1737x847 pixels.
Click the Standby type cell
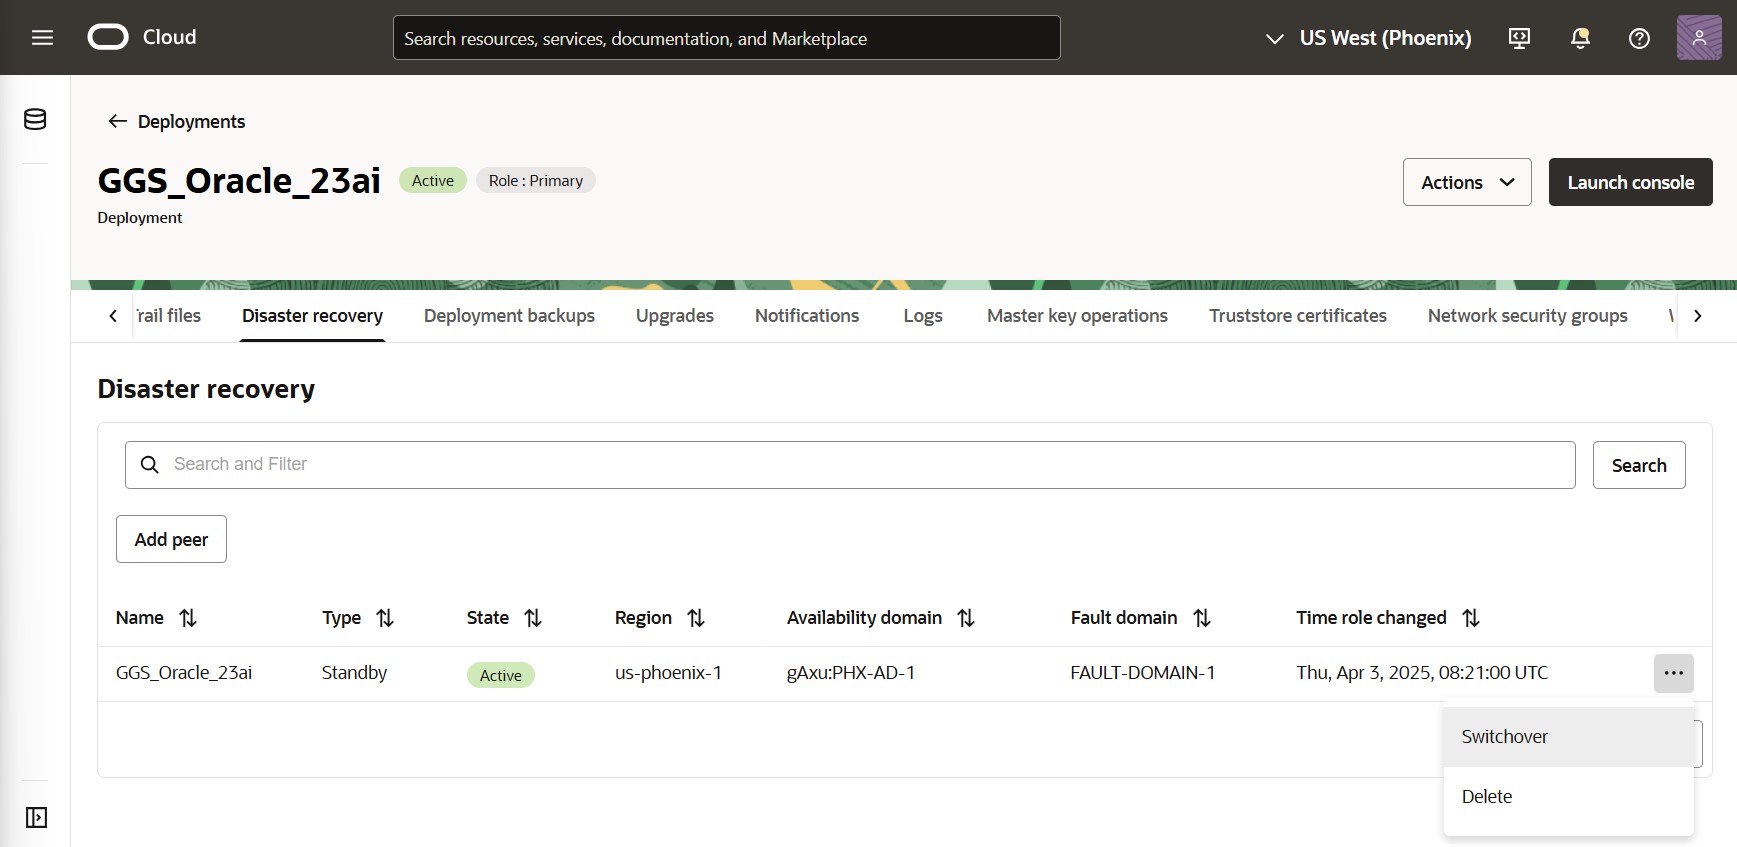coord(354,673)
